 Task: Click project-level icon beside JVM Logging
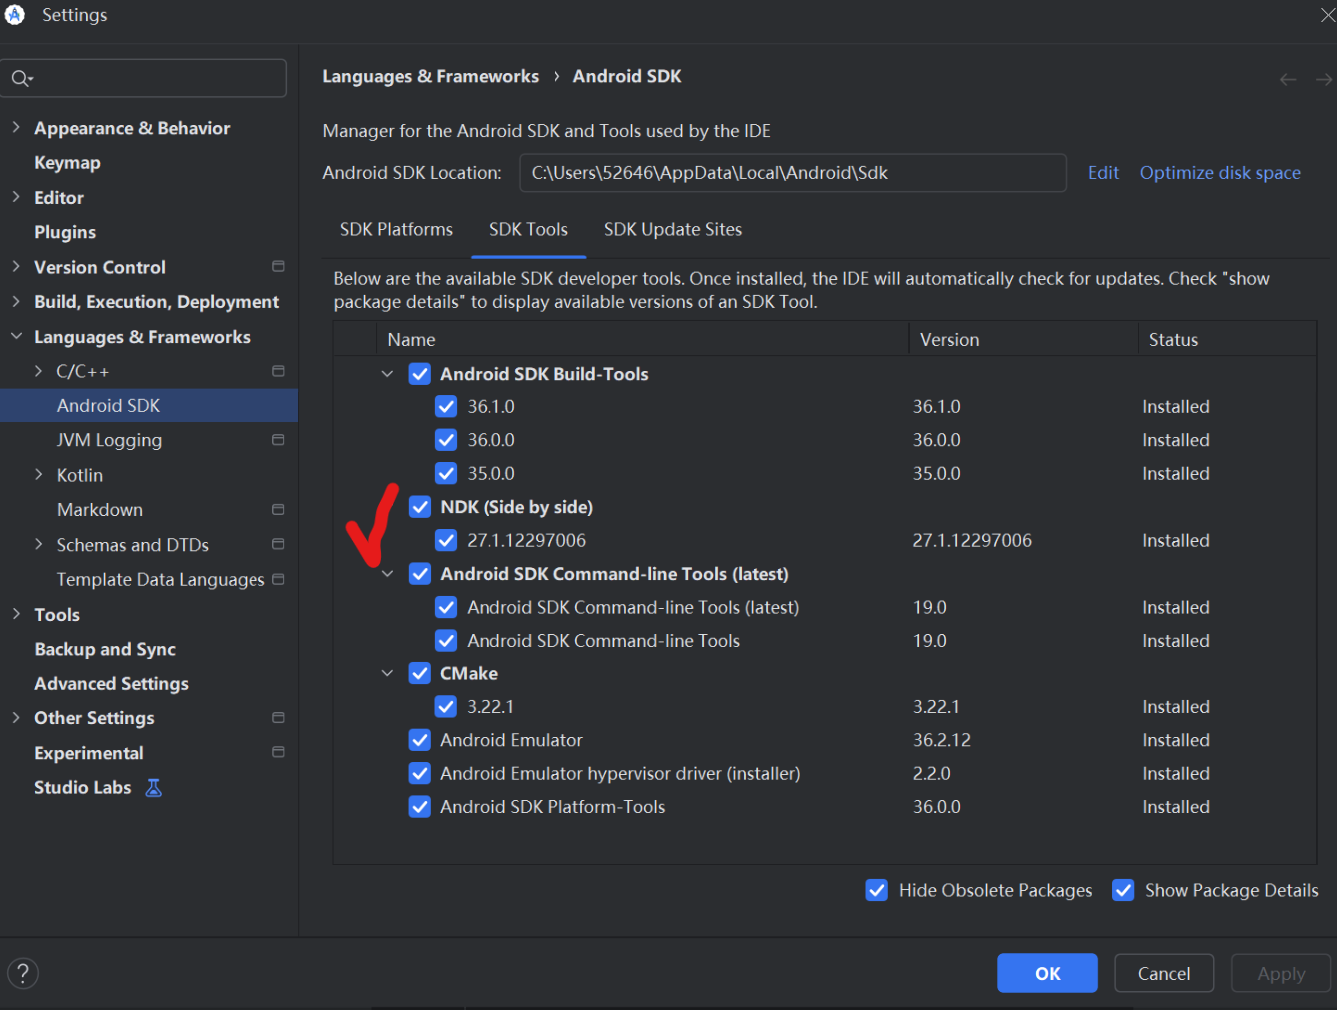[x=278, y=440]
